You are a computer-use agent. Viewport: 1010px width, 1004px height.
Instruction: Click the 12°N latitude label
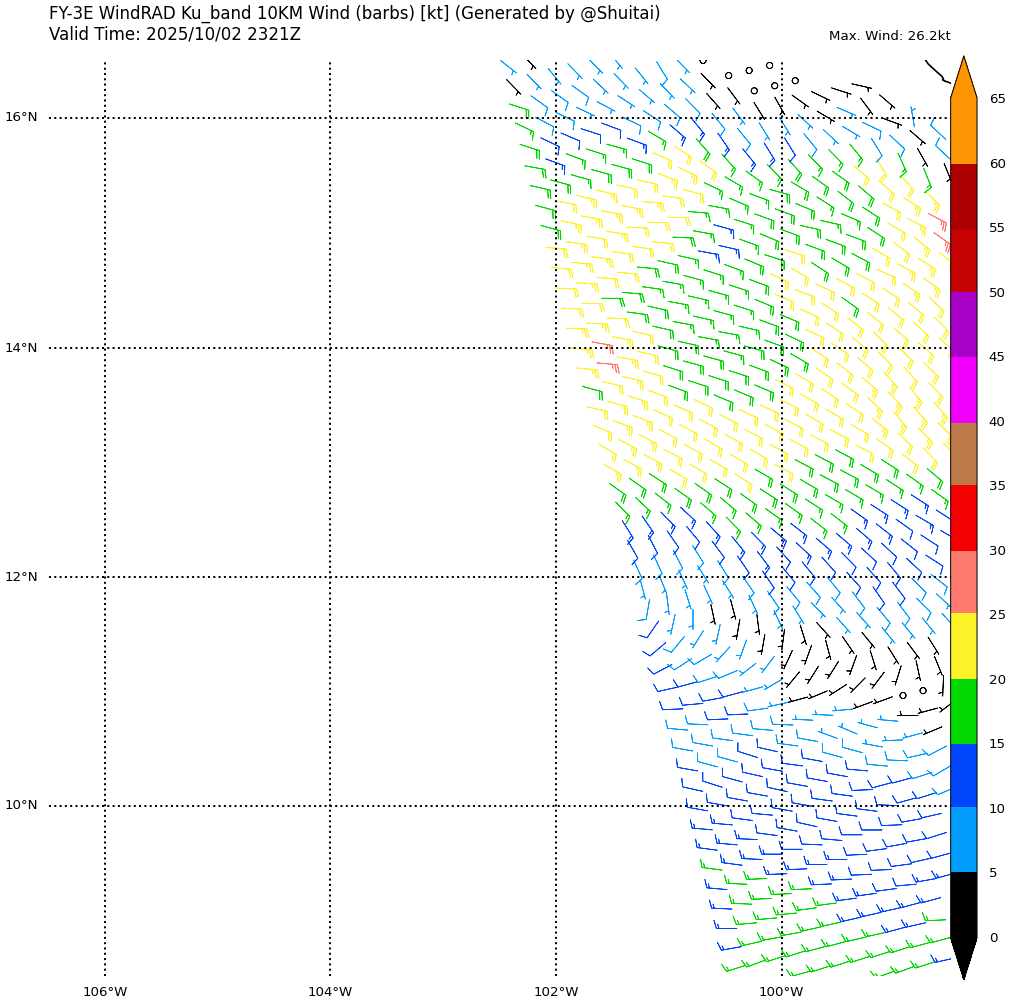(21, 577)
